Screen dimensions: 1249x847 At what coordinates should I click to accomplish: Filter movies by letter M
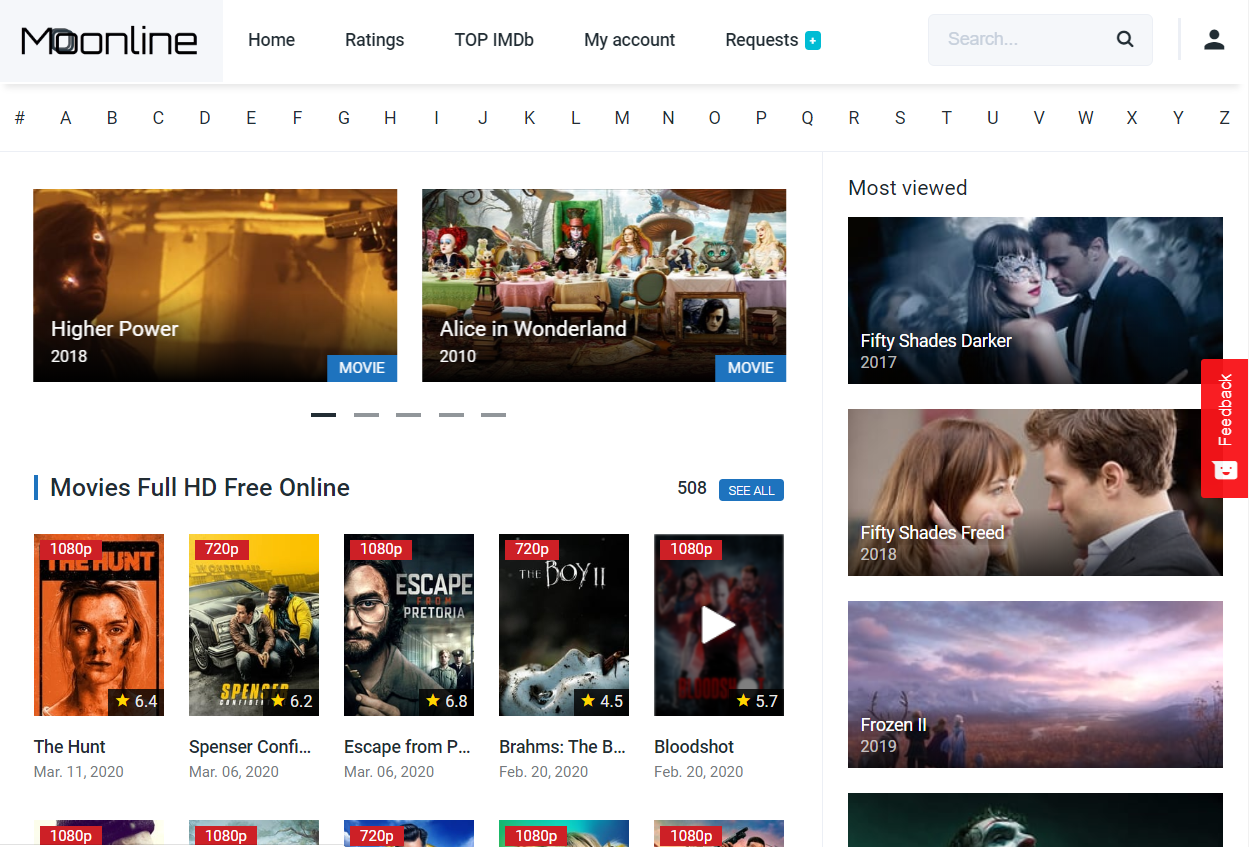click(622, 118)
